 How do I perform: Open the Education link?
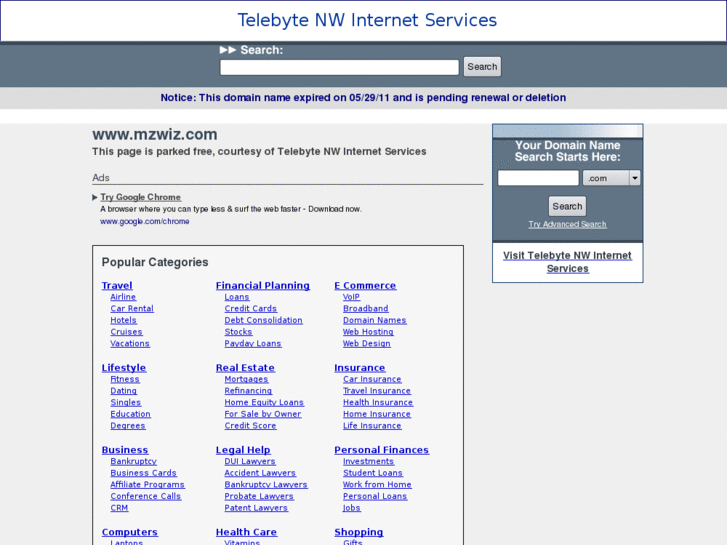click(x=130, y=414)
